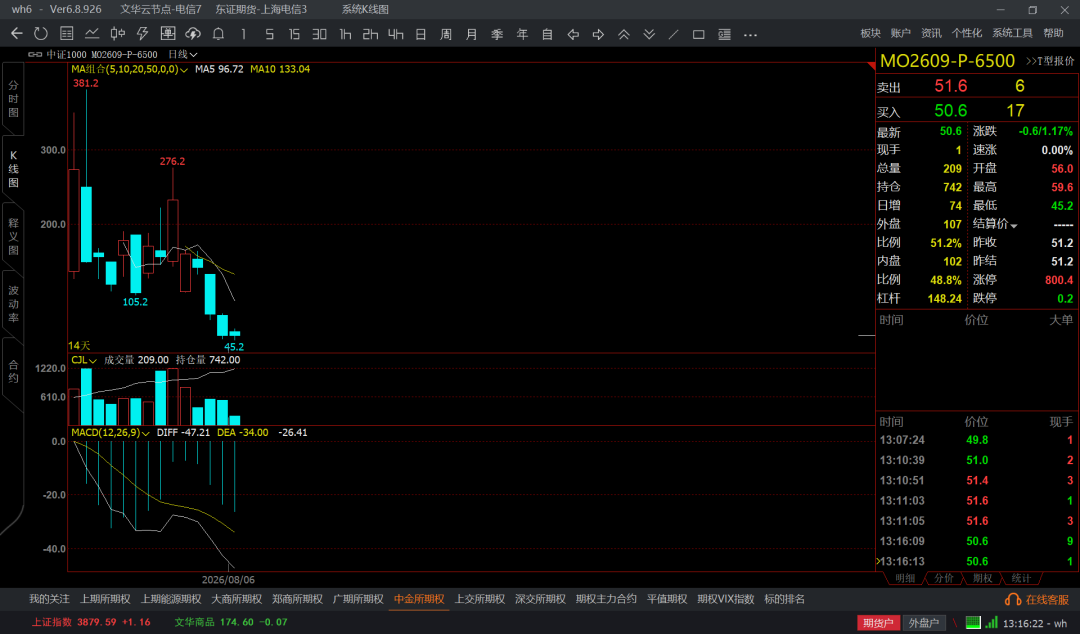Image resolution: width=1080 pixels, height=634 pixels.
Task: Open the 帮助 menu
Action: click(x=1053, y=33)
